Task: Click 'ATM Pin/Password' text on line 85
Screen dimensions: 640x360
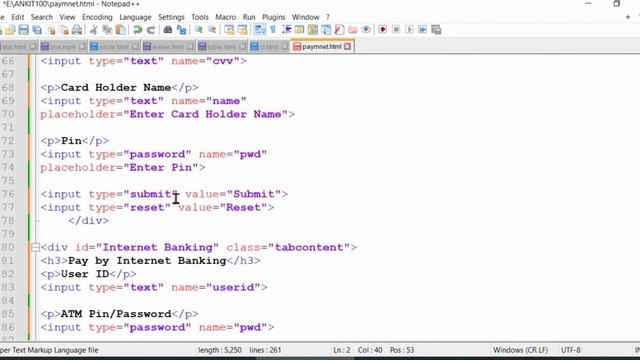Action: pos(116,314)
